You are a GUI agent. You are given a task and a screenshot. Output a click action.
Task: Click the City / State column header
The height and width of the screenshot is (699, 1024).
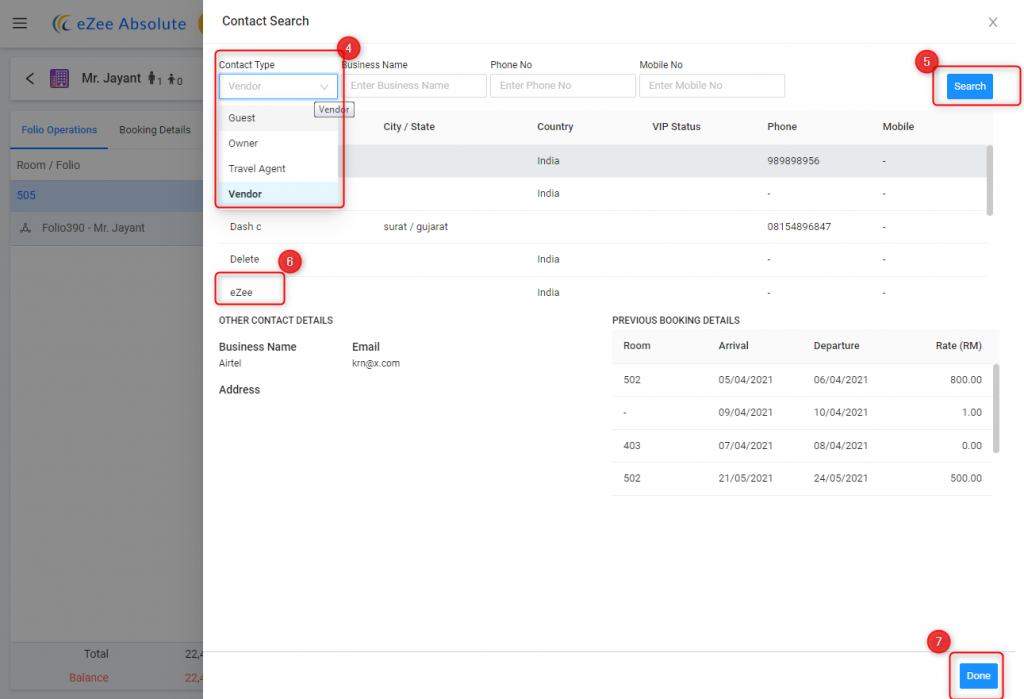click(x=409, y=127)
